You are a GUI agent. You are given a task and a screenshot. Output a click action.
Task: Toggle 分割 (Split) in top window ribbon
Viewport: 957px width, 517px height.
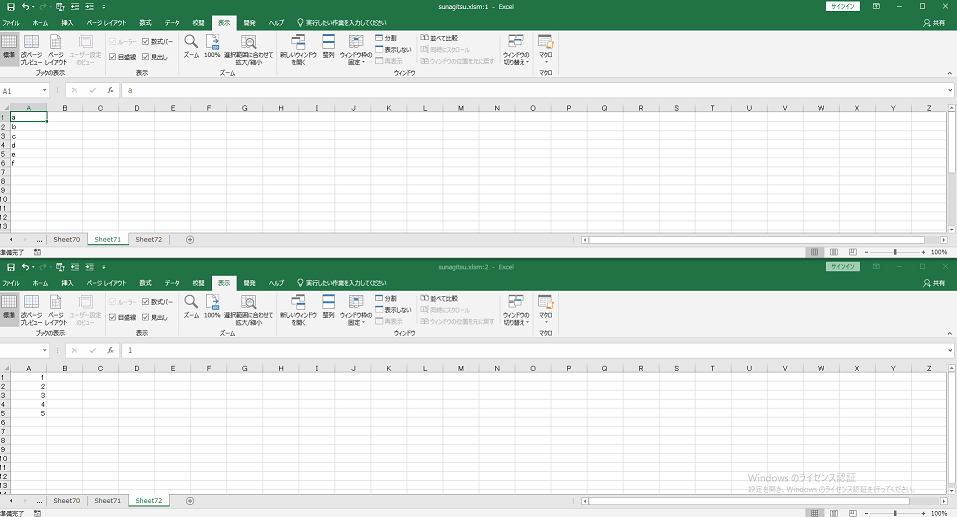(386, 38)
